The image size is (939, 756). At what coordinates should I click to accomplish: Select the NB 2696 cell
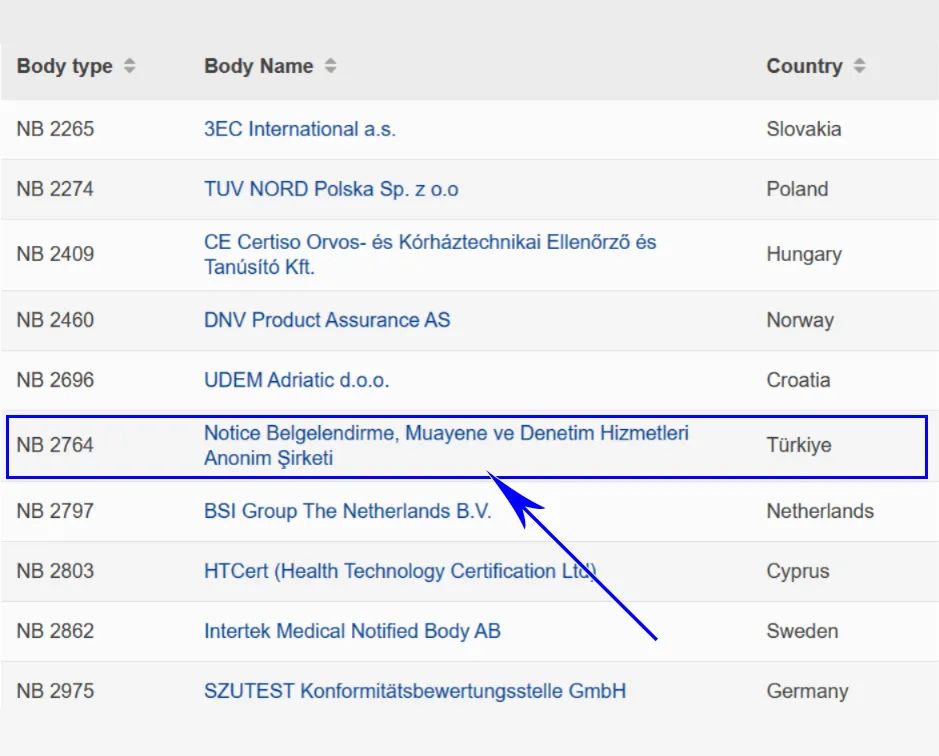[55, 380]
